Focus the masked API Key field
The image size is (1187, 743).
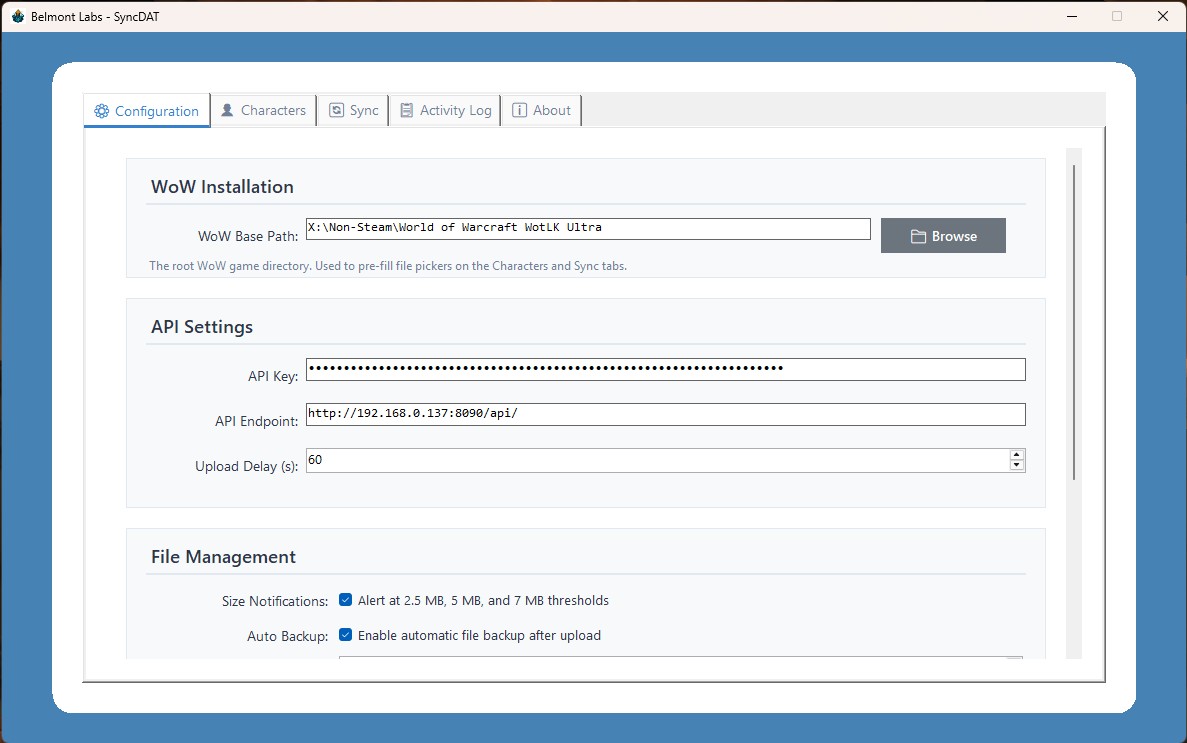(665, 369)
